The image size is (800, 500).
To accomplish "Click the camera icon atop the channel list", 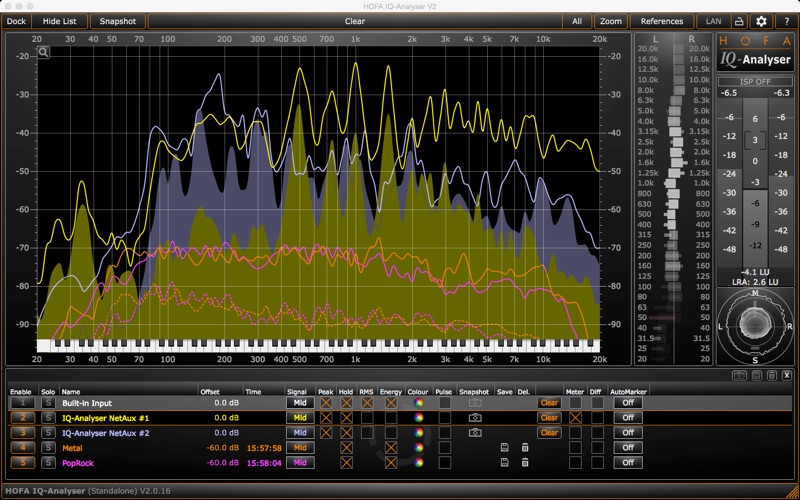I will tap(738, 376).
